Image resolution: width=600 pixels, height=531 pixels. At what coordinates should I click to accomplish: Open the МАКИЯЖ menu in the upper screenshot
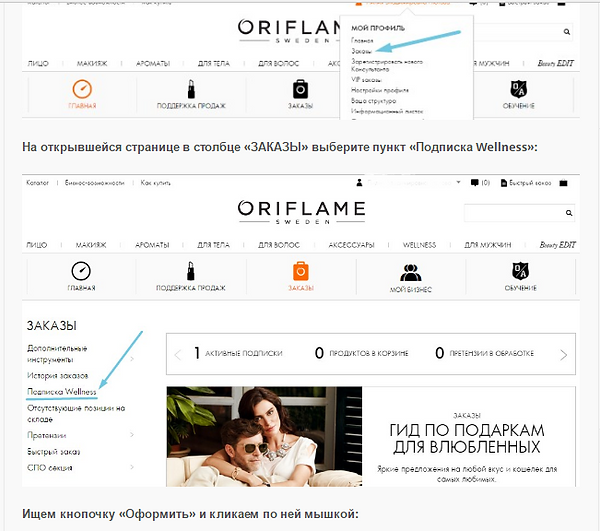click(x=92, y=64)
